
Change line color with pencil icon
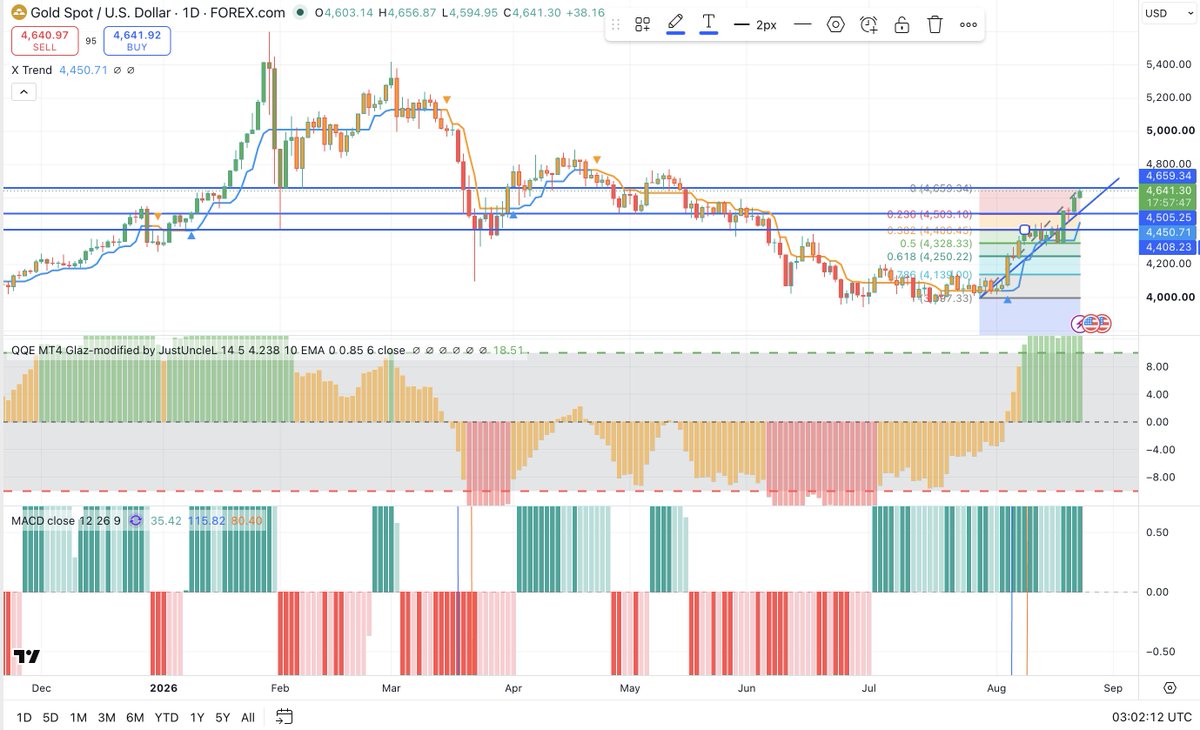675,24
